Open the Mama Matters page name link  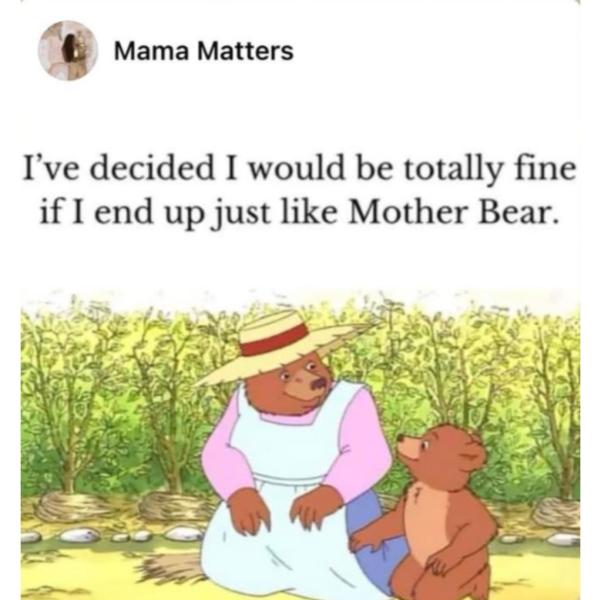(x=204, y=51)
